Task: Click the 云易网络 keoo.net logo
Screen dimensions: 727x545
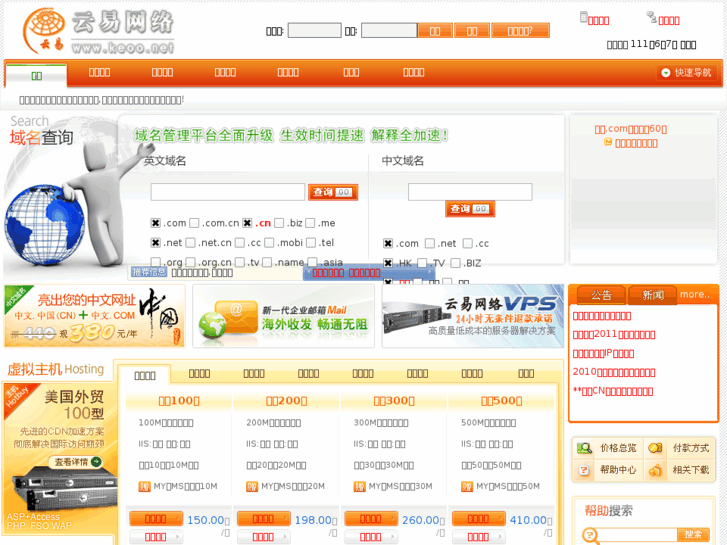Action: click(98, 31)
